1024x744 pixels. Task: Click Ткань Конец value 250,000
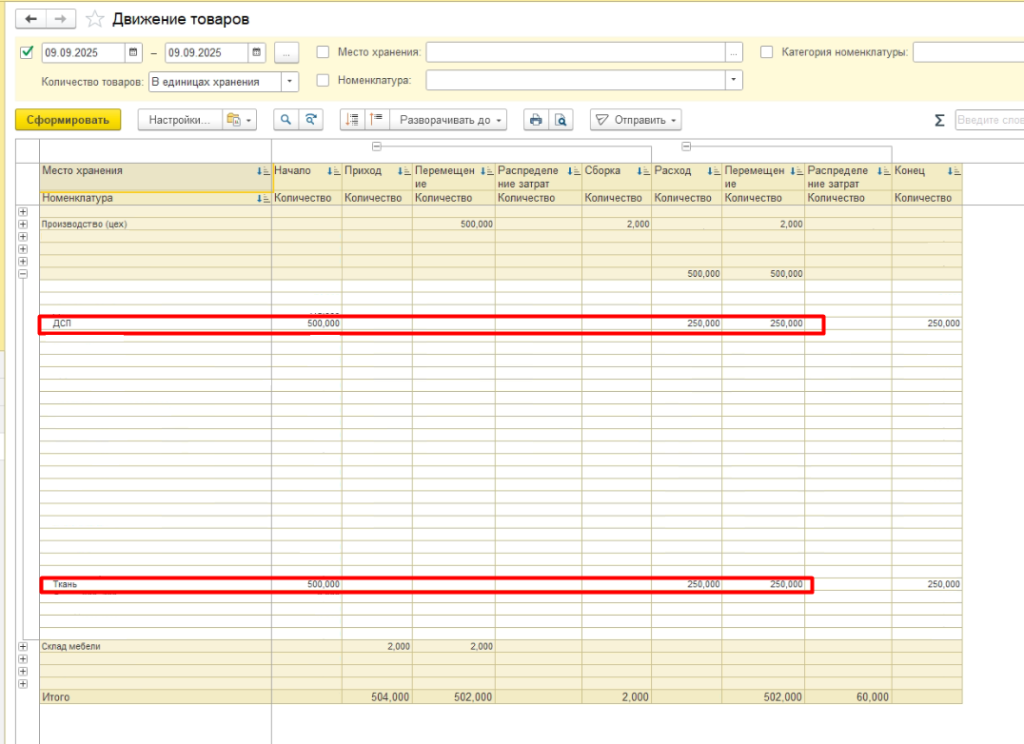click(944, 584)
